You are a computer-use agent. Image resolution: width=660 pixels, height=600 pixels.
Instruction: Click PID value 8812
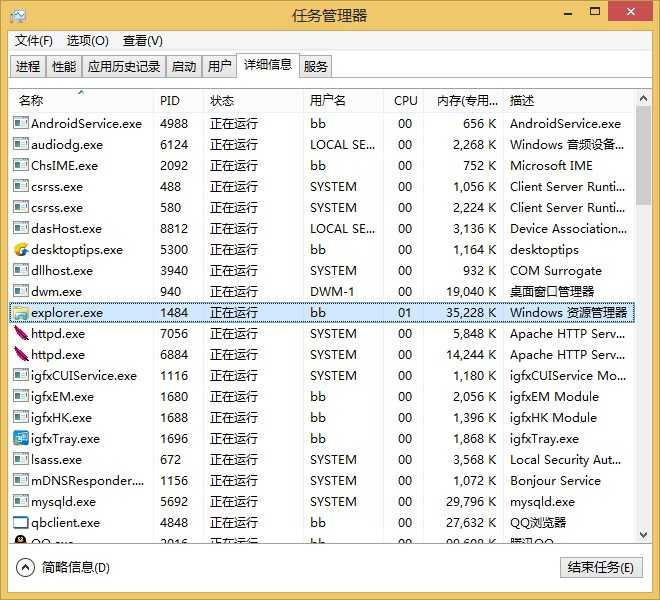click(x=174, y=228)
